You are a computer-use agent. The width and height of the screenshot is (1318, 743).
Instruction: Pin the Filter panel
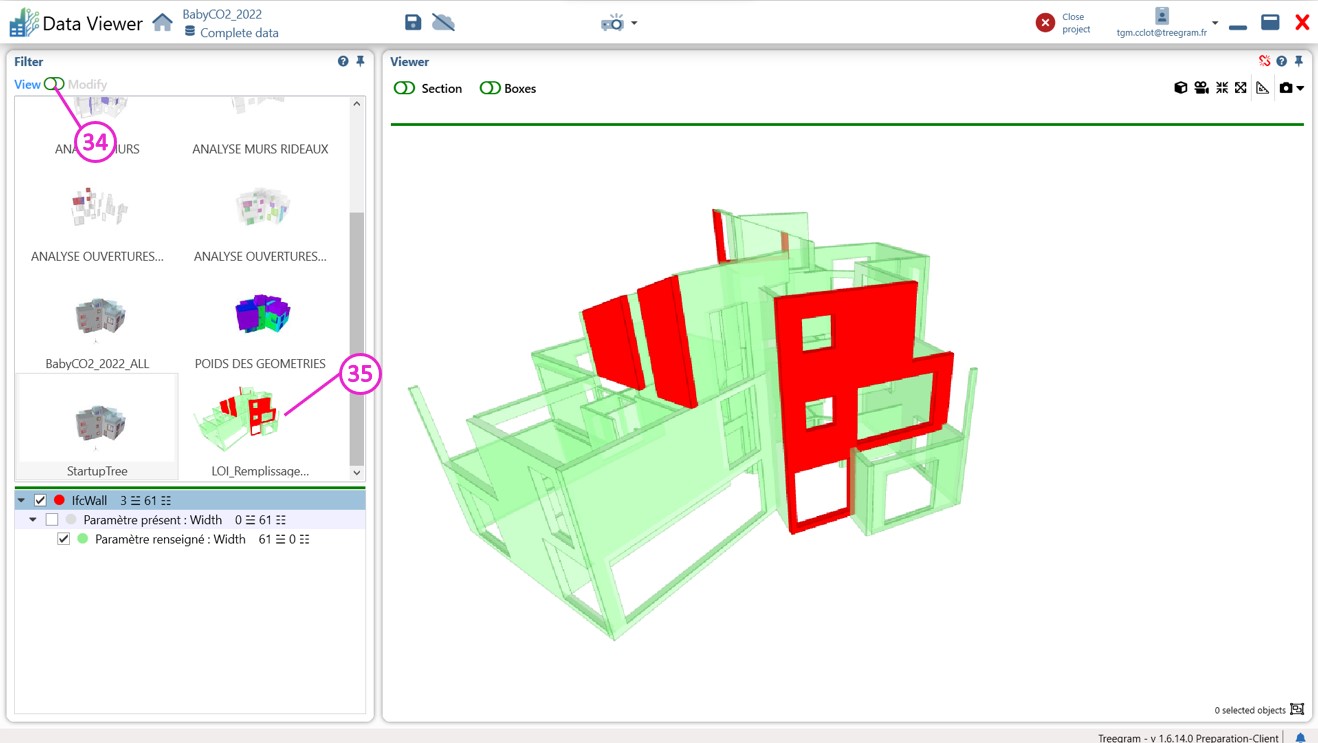click(360, 61)
